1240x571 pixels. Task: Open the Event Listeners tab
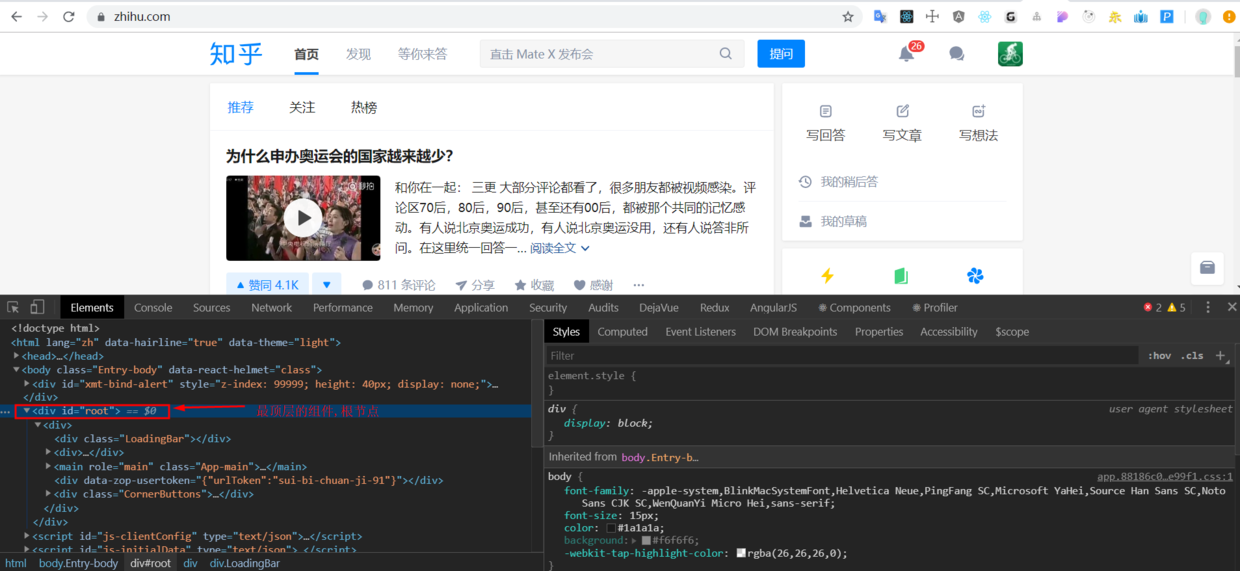click(x=700, y=332)
